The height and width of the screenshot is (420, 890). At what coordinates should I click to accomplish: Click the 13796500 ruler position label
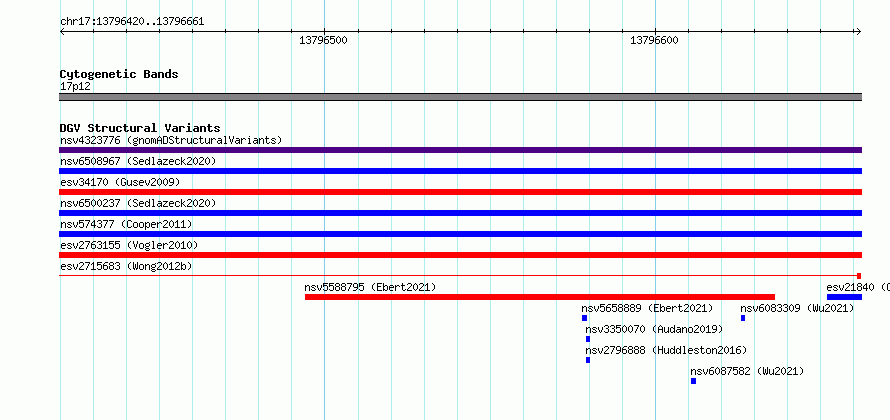pos(323,40)
